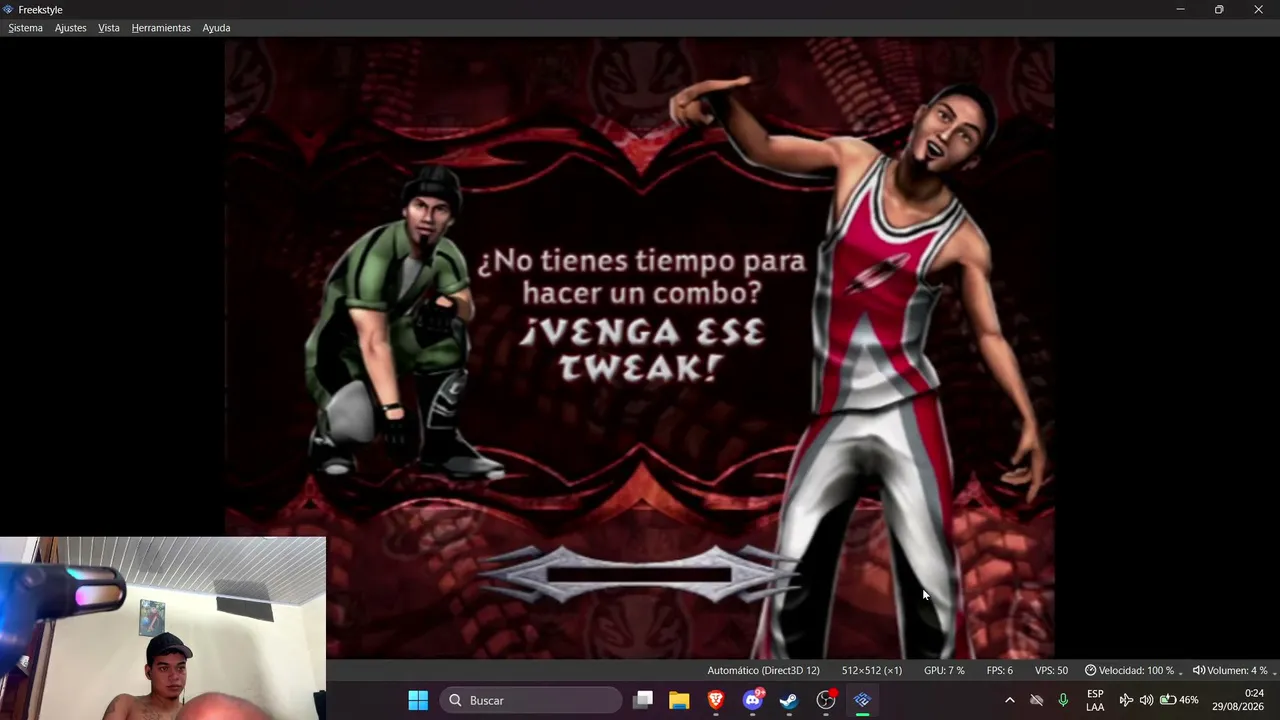Open Steam from the taskbar

pyautogui.click(x=789, y=700)
